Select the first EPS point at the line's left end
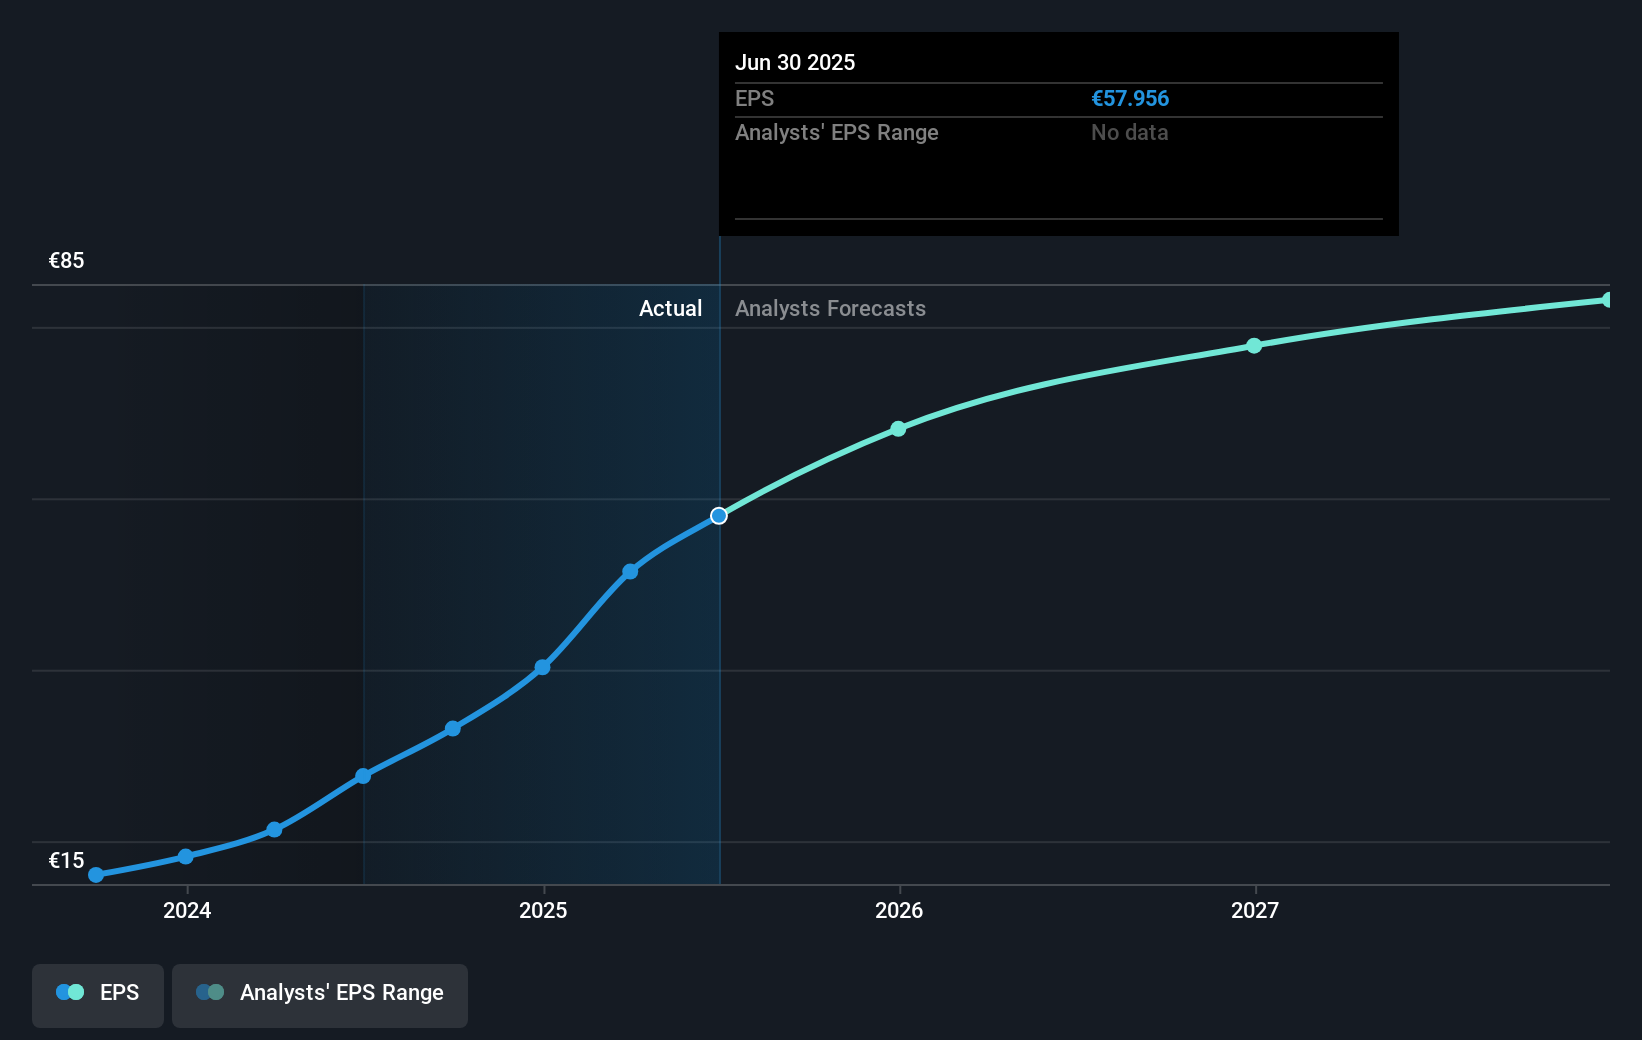 pyautogui.click(x=96, y=875)
